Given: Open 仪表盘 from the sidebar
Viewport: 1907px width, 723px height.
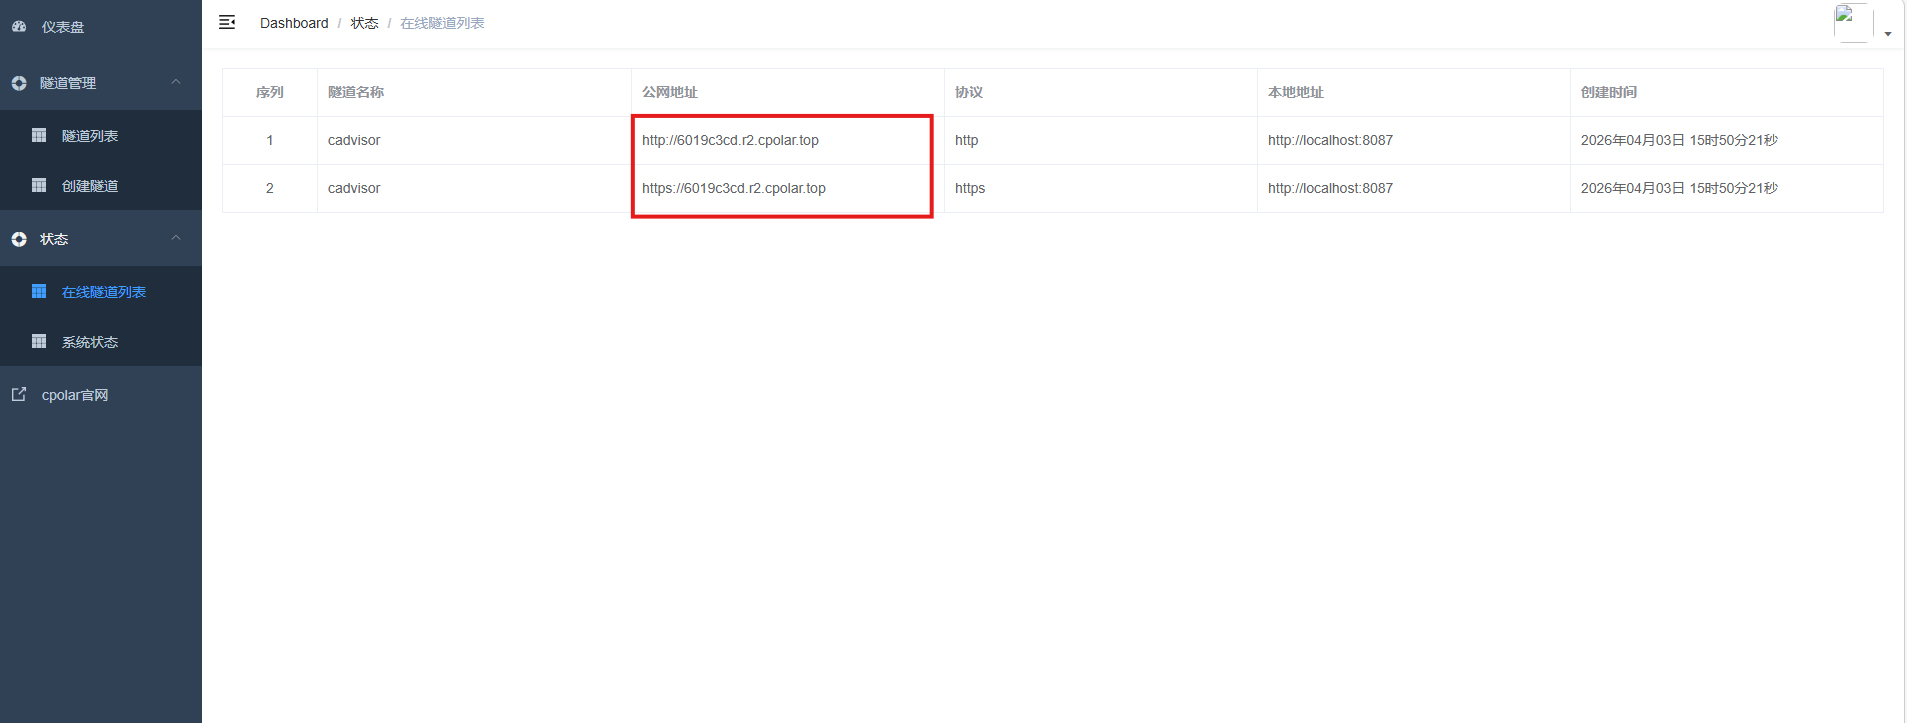Looking at the screenshot, I should 63,27.
